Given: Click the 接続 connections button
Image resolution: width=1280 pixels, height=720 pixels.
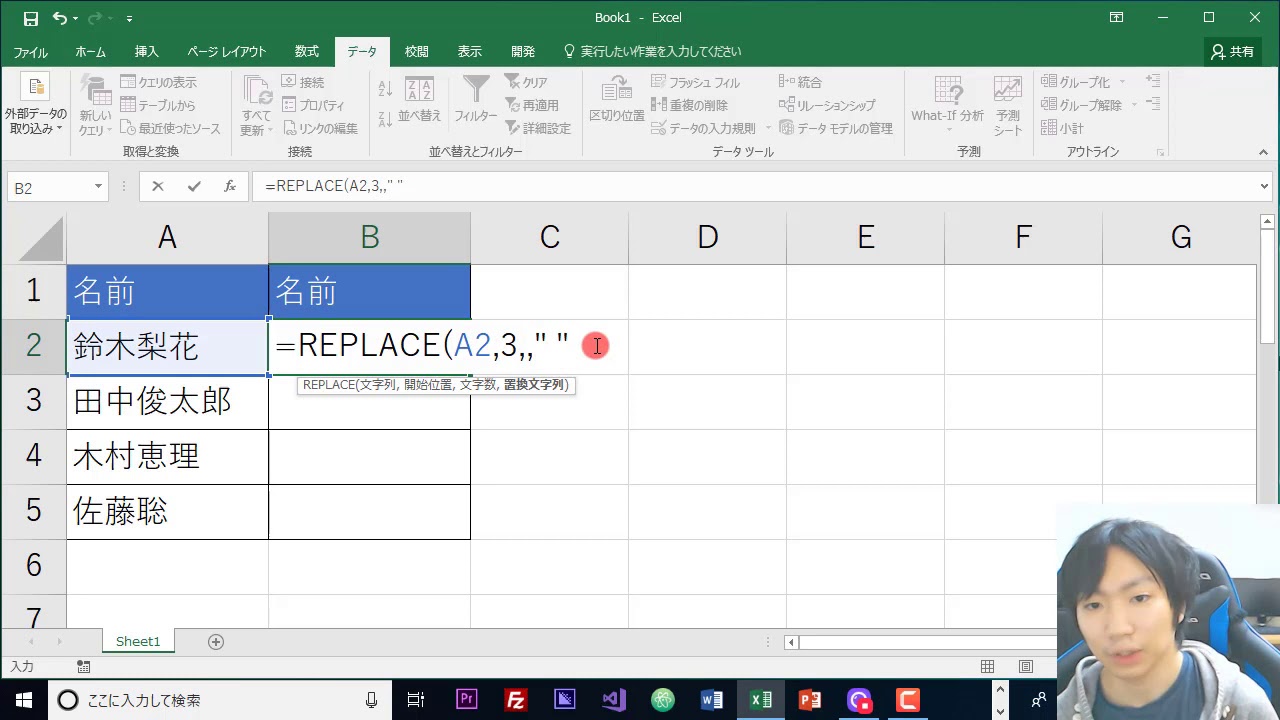Looking at the screenshot, I should click(x=302, y=82).
